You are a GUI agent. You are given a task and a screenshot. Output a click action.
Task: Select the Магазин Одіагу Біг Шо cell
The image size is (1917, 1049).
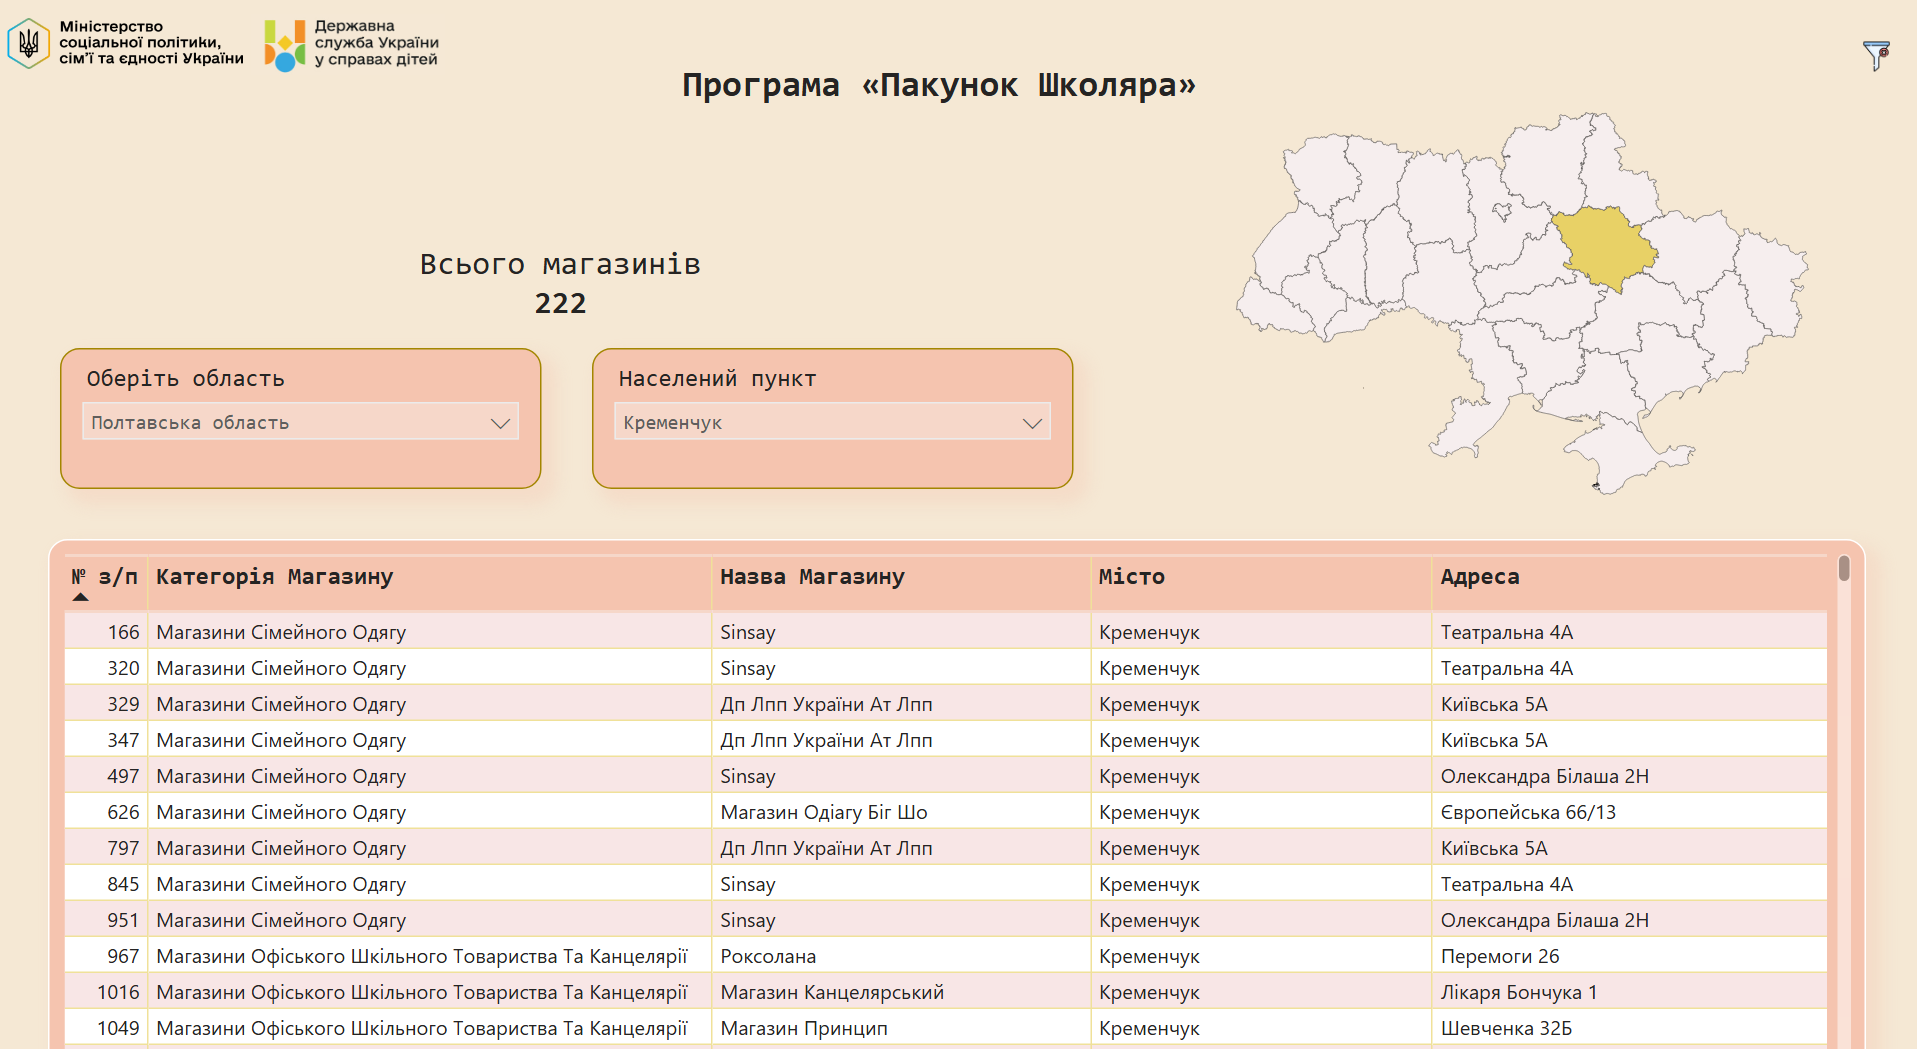tap(824, 812)
